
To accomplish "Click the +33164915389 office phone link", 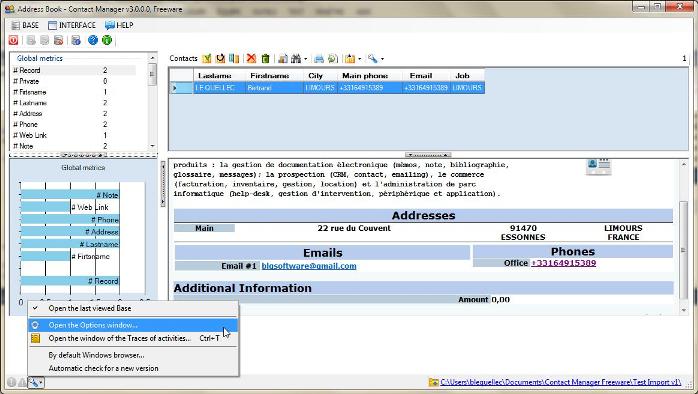I will pyautogui.click(x=564, y=263).
